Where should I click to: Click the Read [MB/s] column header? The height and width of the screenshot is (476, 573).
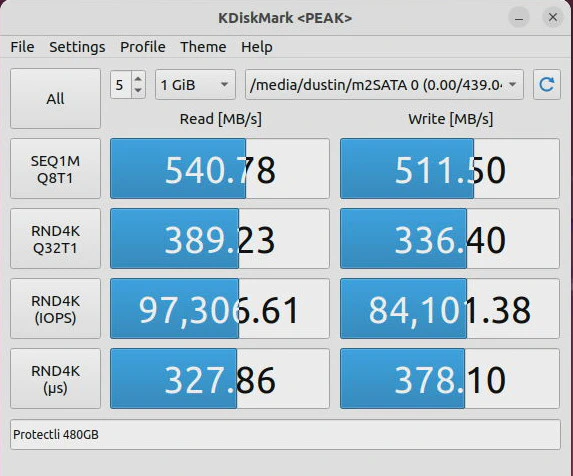tap(220, 119)
